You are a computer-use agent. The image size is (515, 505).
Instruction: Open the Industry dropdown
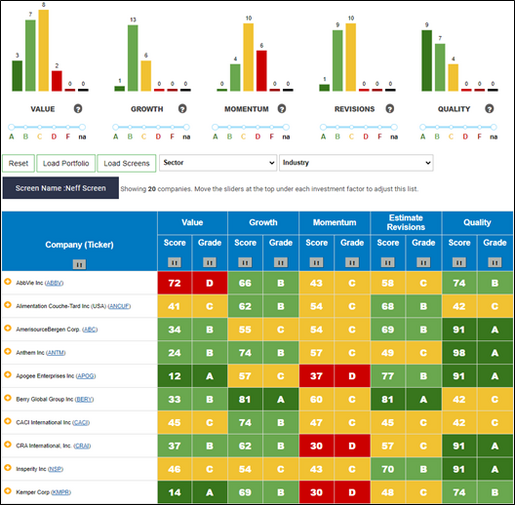356,163
